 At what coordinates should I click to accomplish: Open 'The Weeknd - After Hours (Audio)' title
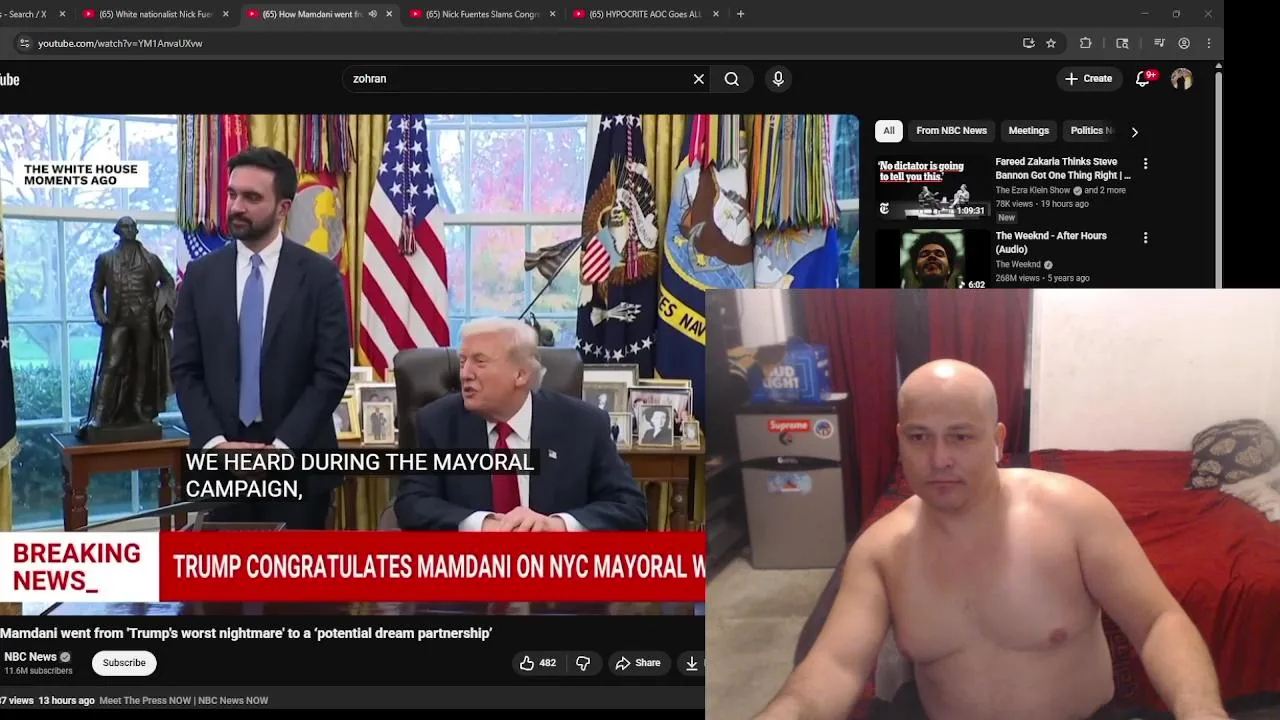click(1051, 242)
